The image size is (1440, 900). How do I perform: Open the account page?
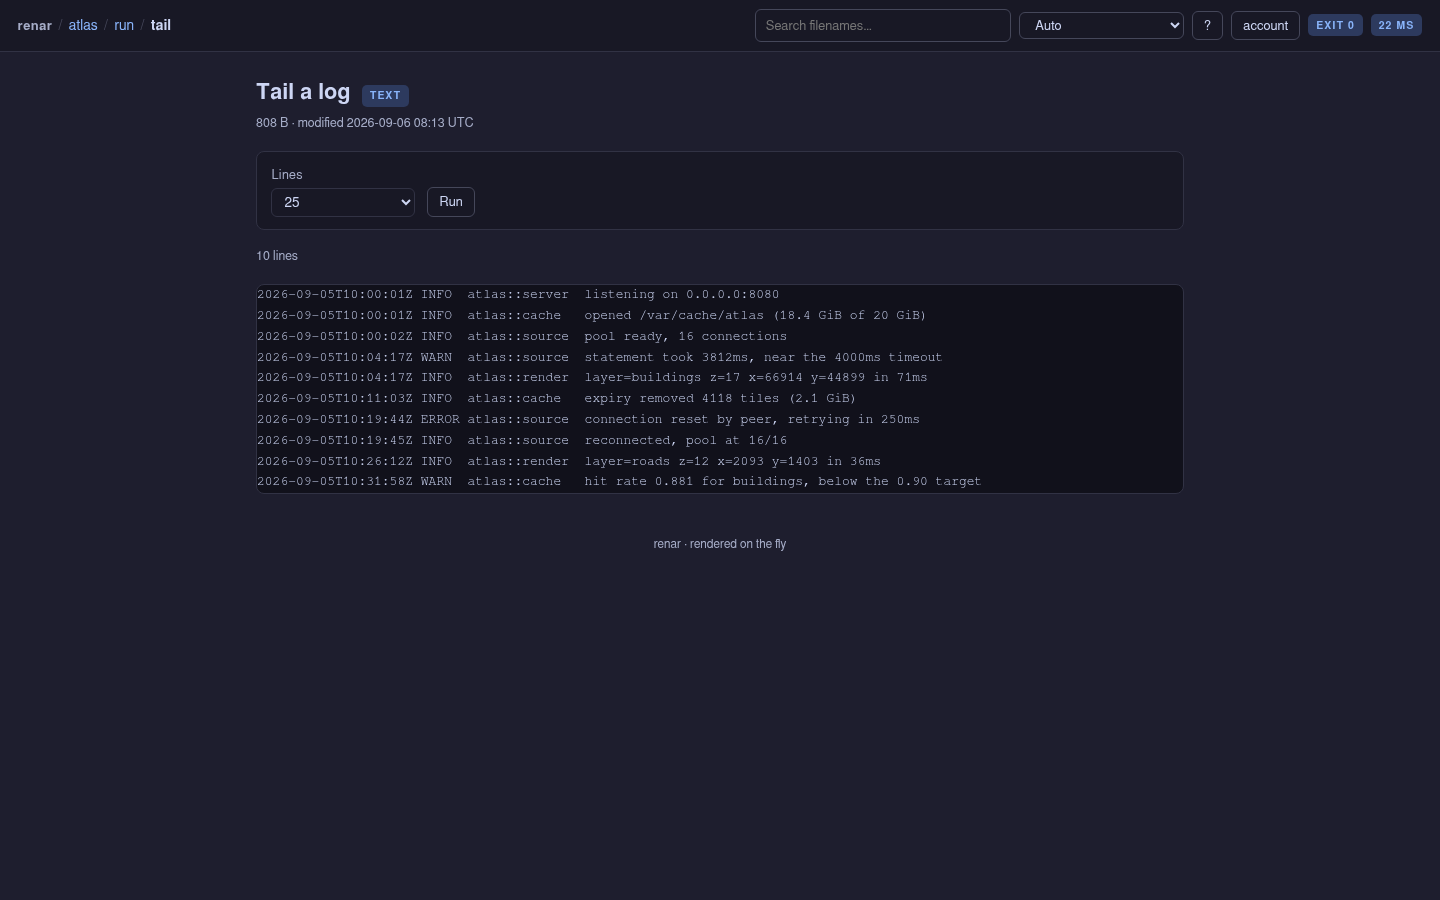click(x=1265, y=25)
